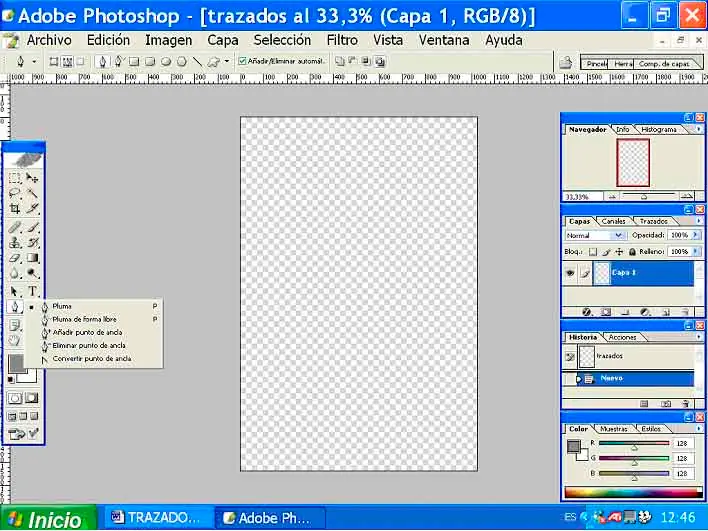Click the Pen tool button in toolbox

(15, 307)
